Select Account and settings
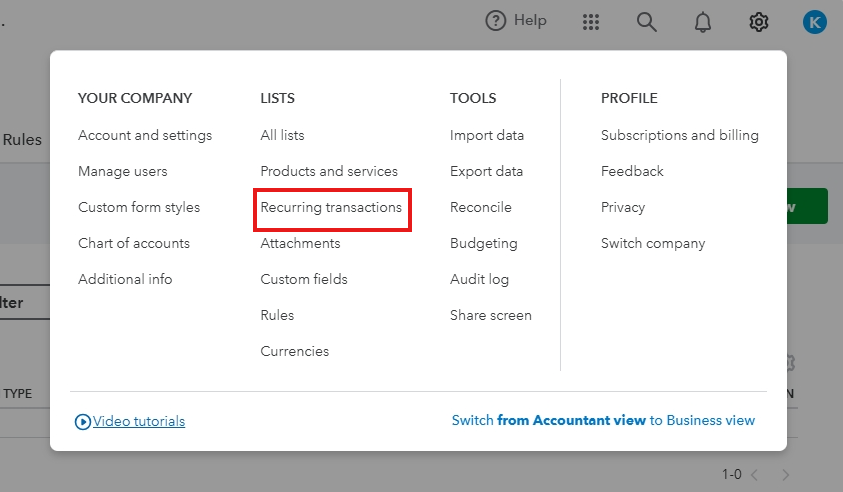Viewport: 843px width, 492px height. [145, 135]
